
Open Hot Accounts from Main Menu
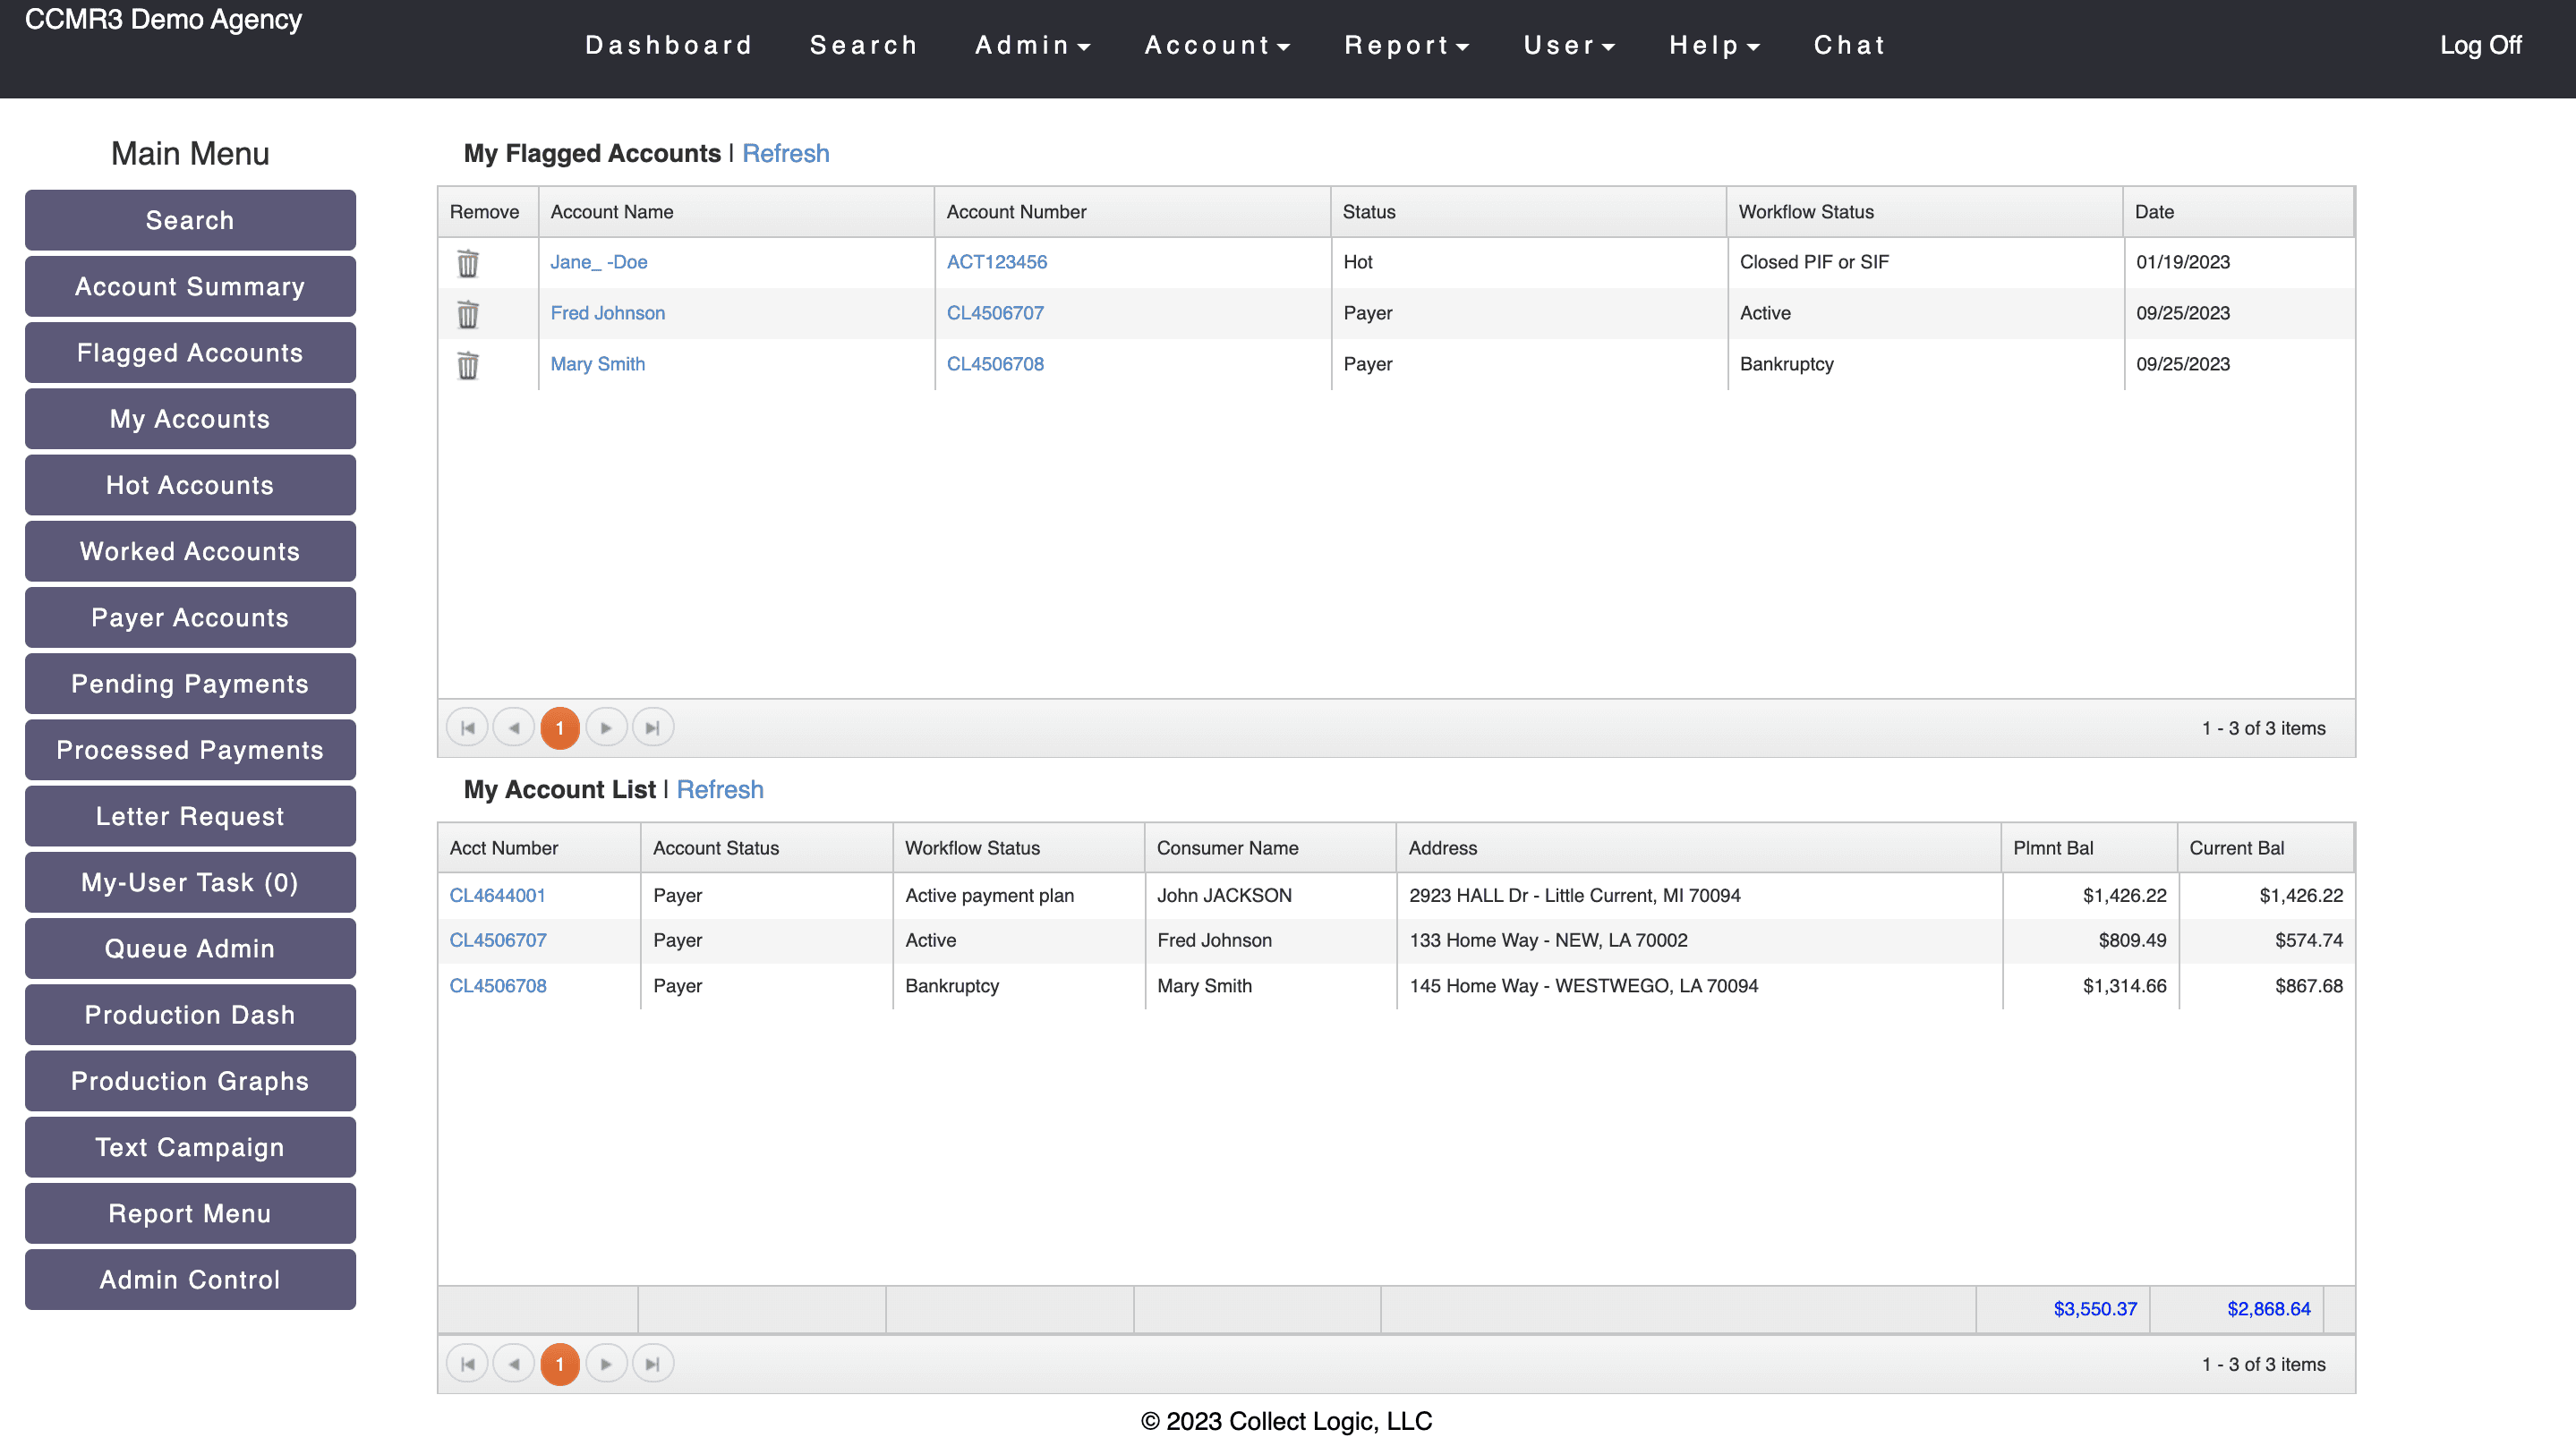click(x=190, y=485)
